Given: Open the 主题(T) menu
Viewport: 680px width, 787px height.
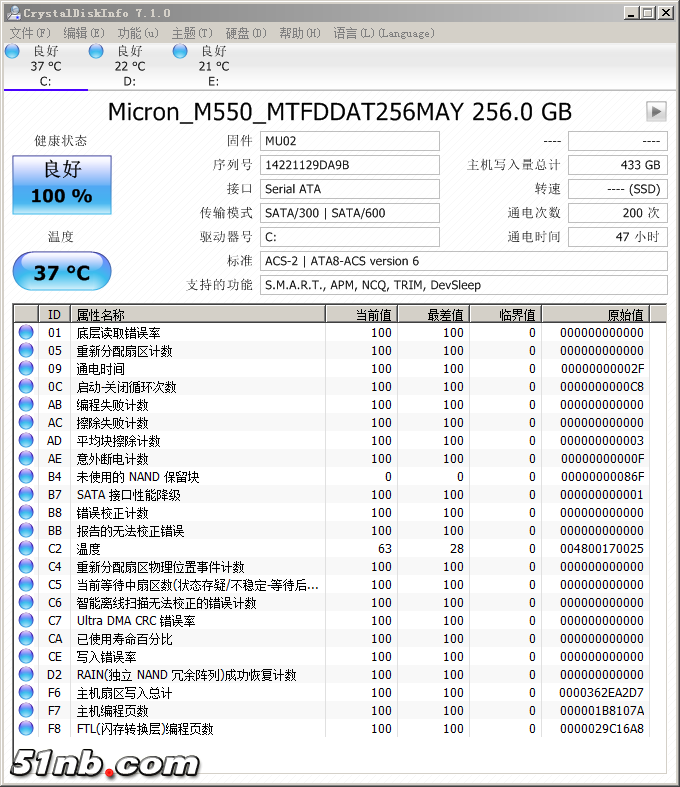Looking at the screenshot, I should coord(192,33).
